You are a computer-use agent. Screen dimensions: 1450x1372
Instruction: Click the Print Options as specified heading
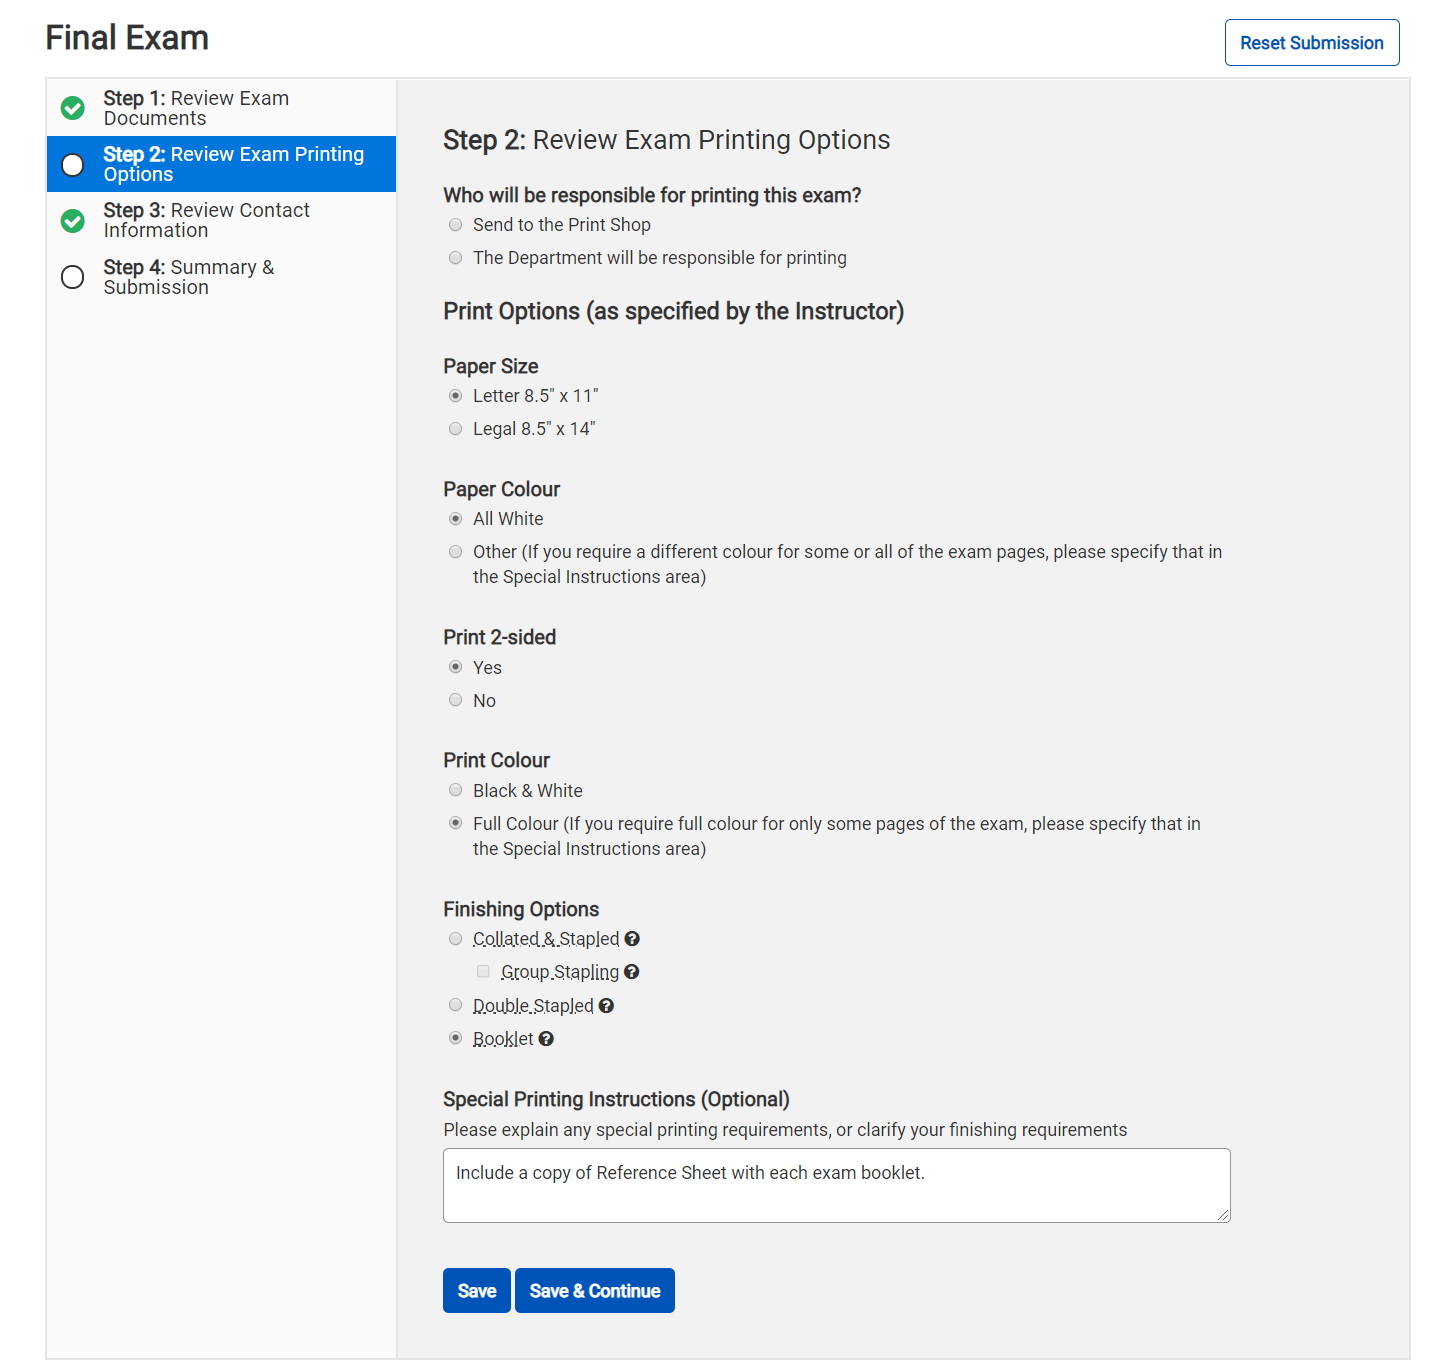pos(674,312)
